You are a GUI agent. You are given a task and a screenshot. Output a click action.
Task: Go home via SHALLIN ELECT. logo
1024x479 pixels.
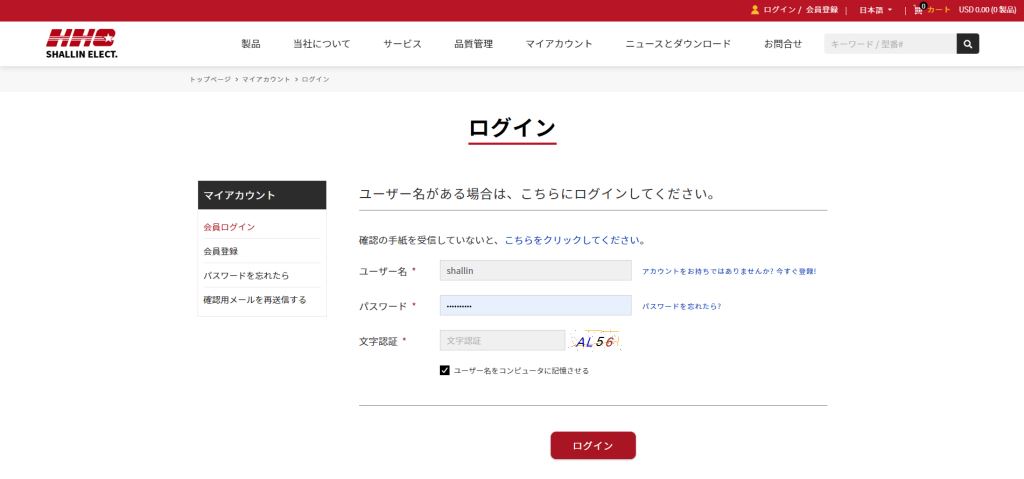click(x=82, y=44)
